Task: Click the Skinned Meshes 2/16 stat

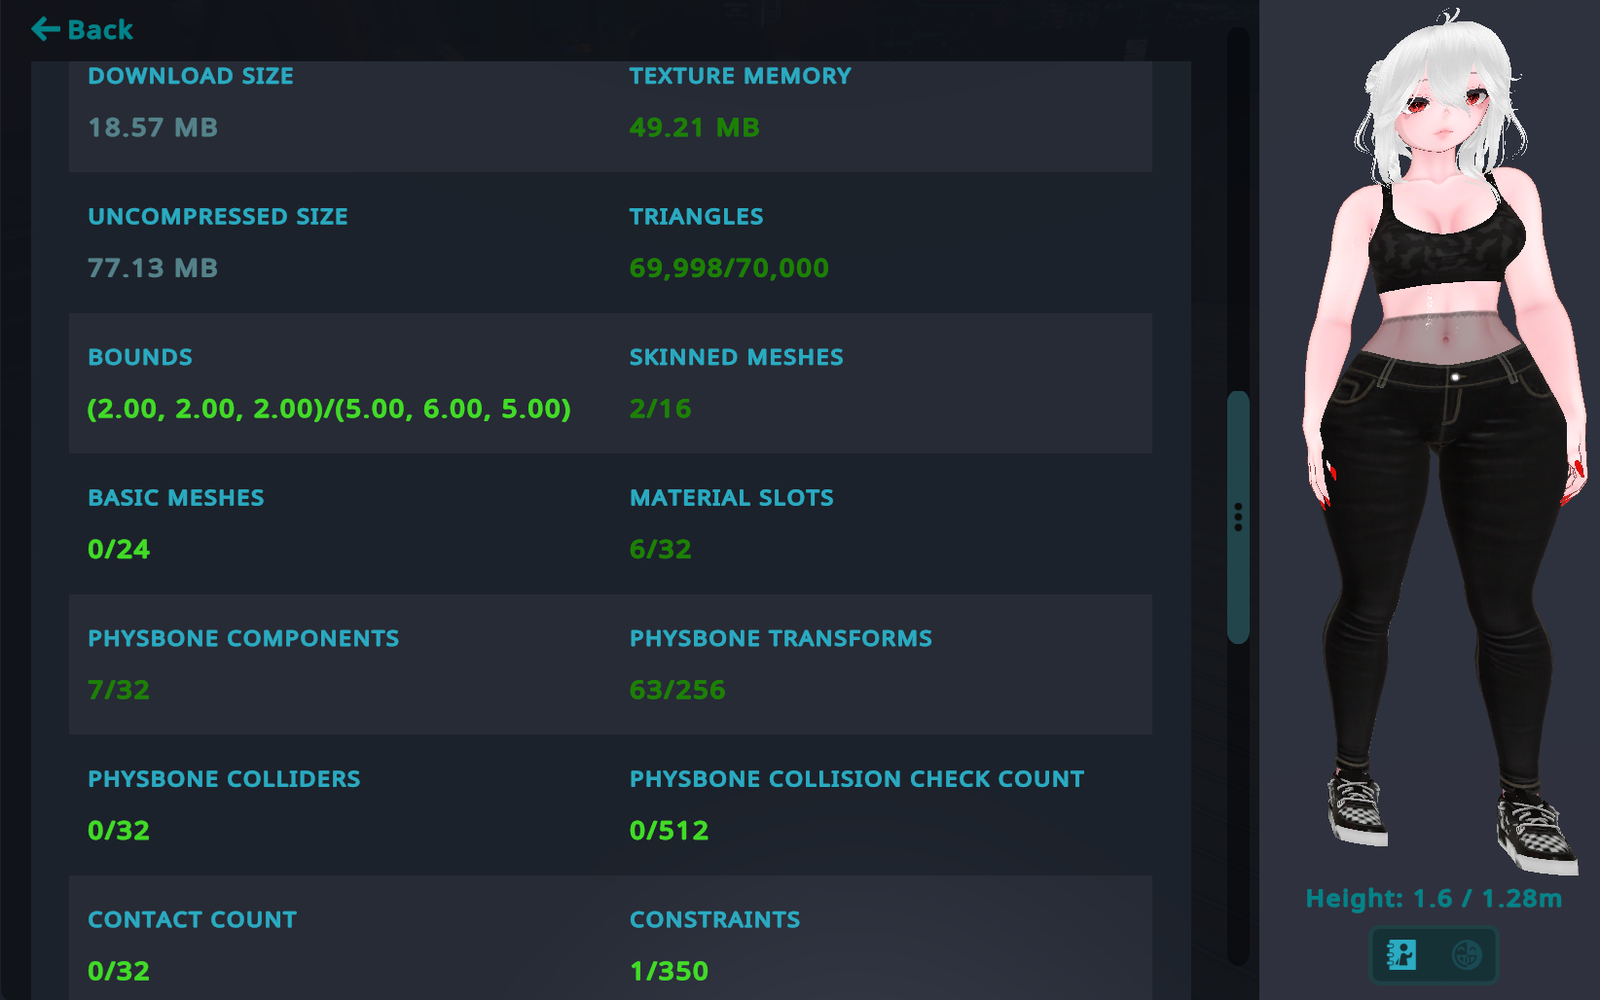Action: [660, 409]
